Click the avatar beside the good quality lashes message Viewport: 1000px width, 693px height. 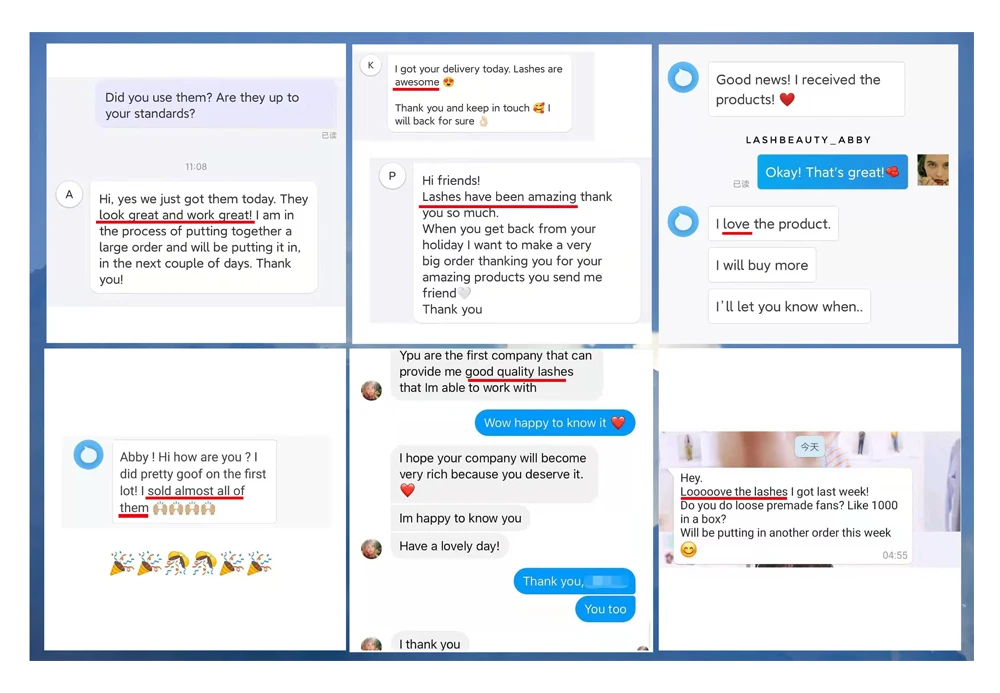[x=371, y=390]
